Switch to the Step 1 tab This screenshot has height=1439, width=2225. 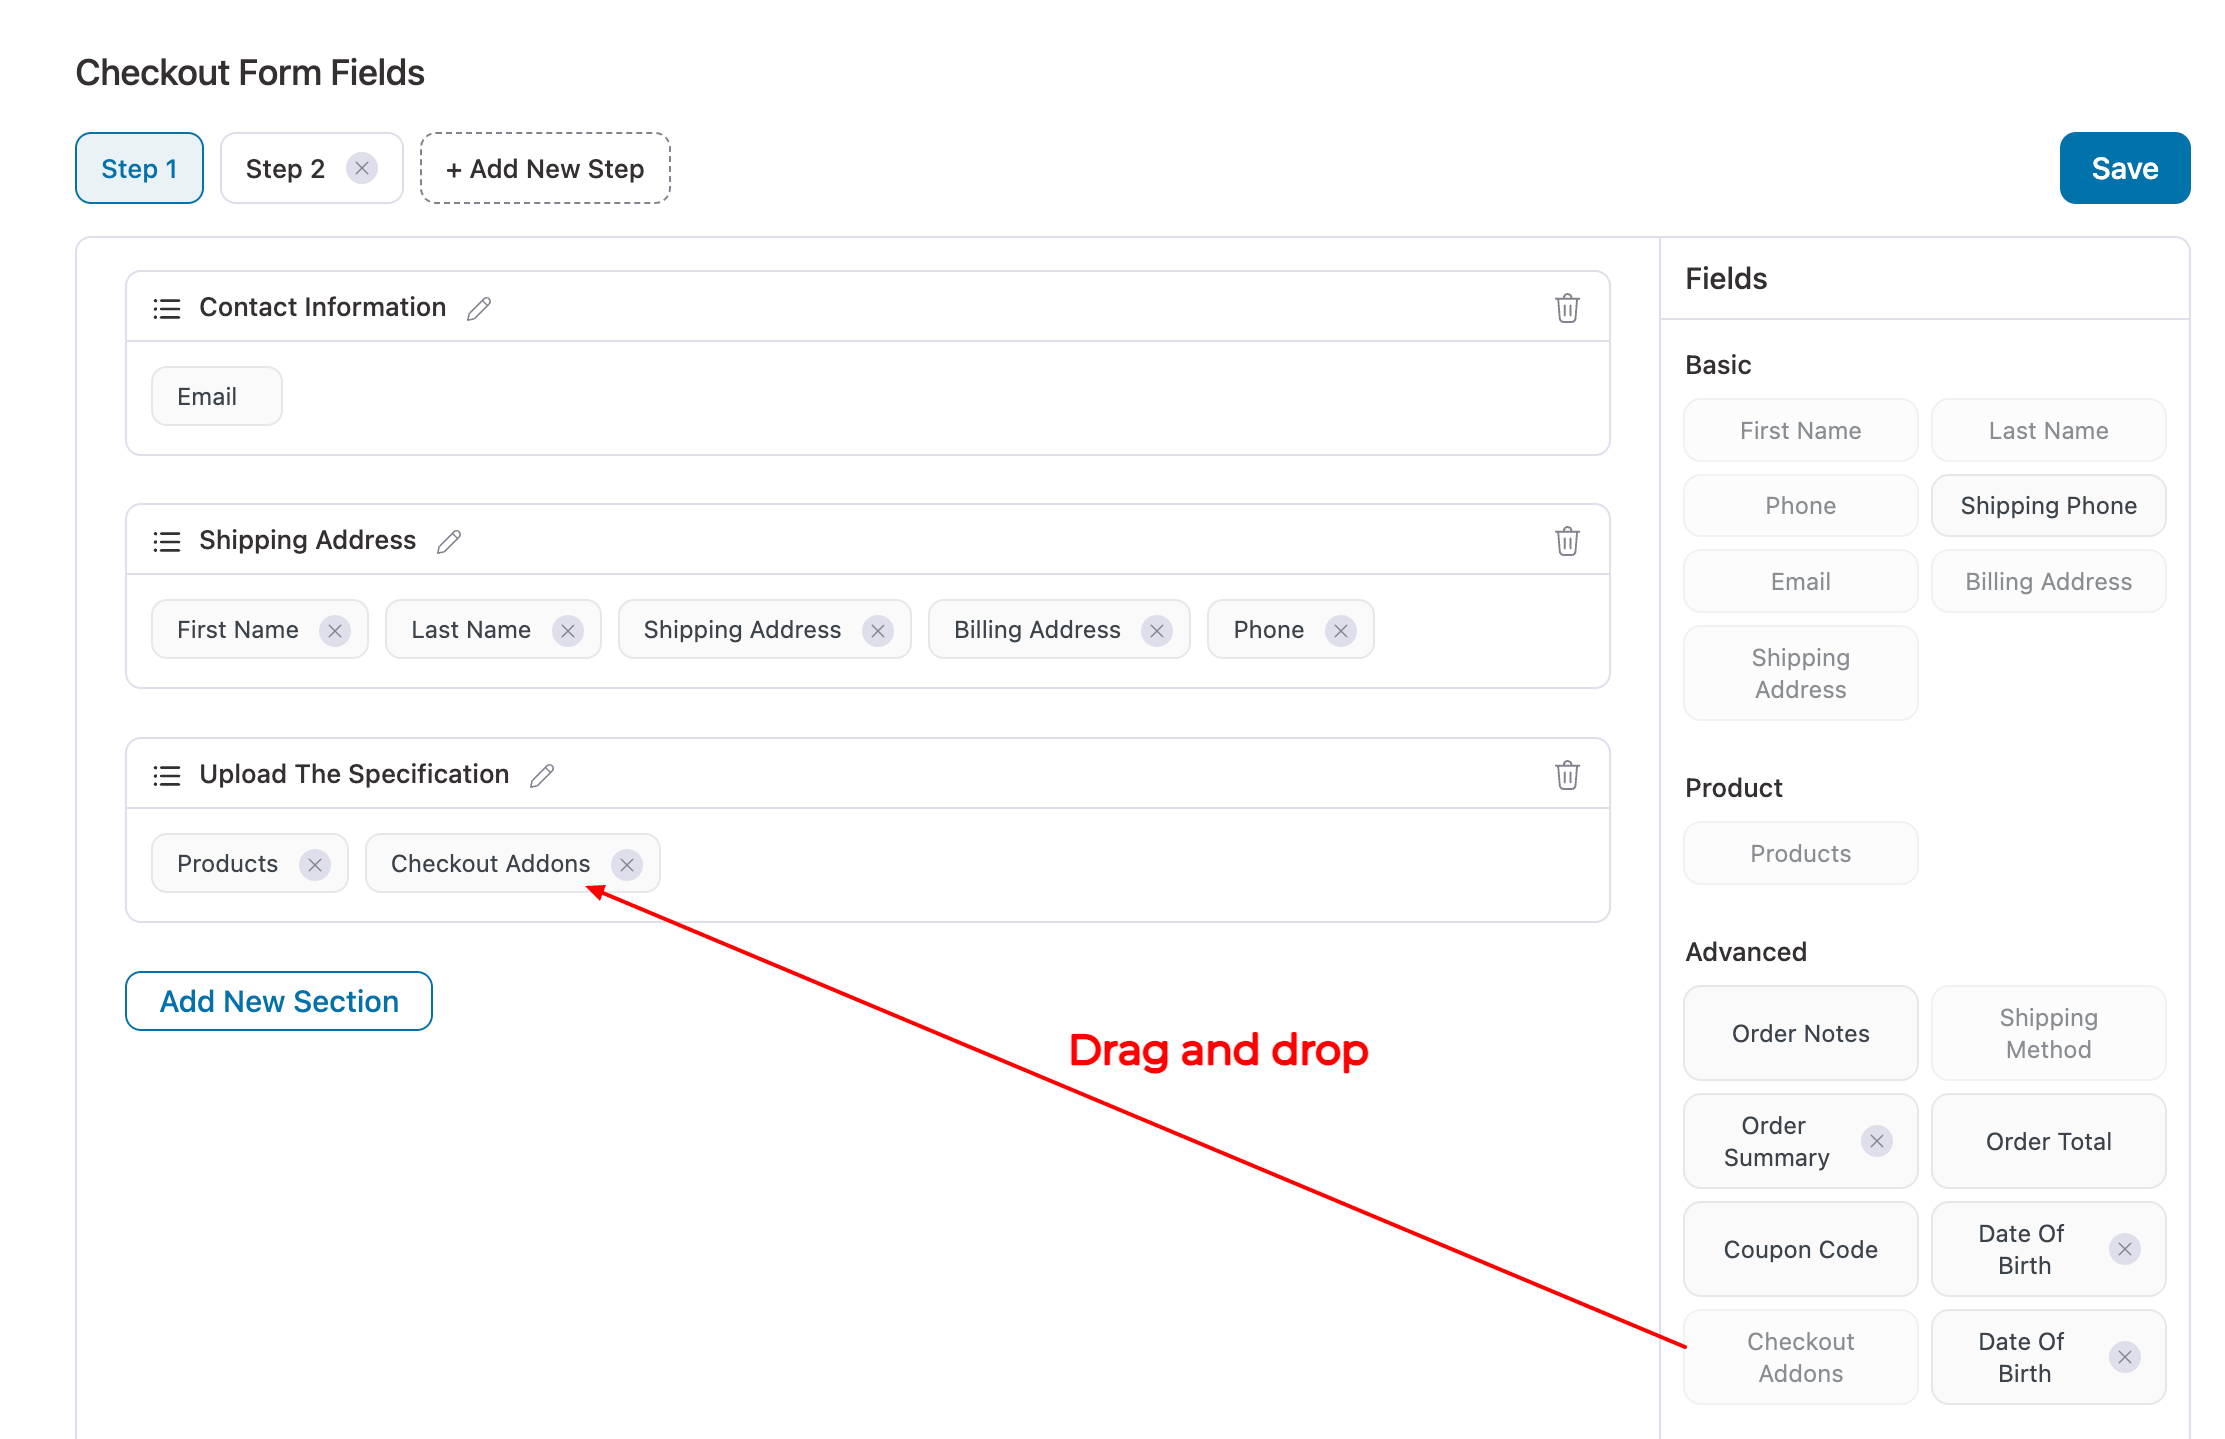pyautogui.click(x=139, y=168)
